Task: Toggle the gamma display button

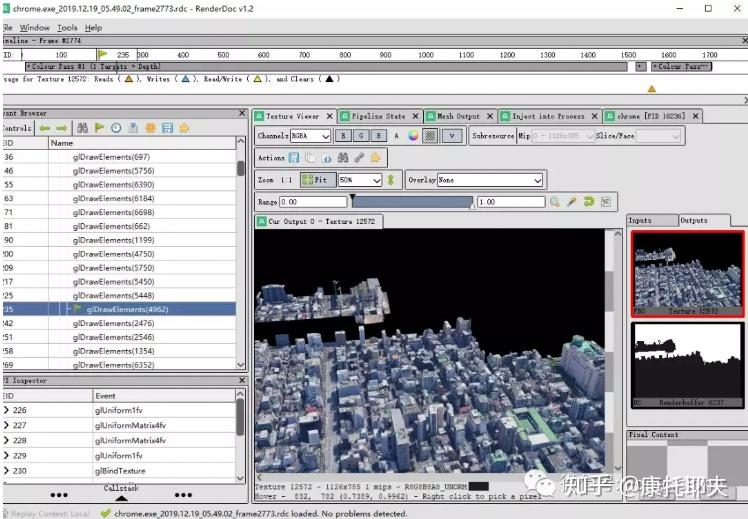Action: [x=452, y=136]
